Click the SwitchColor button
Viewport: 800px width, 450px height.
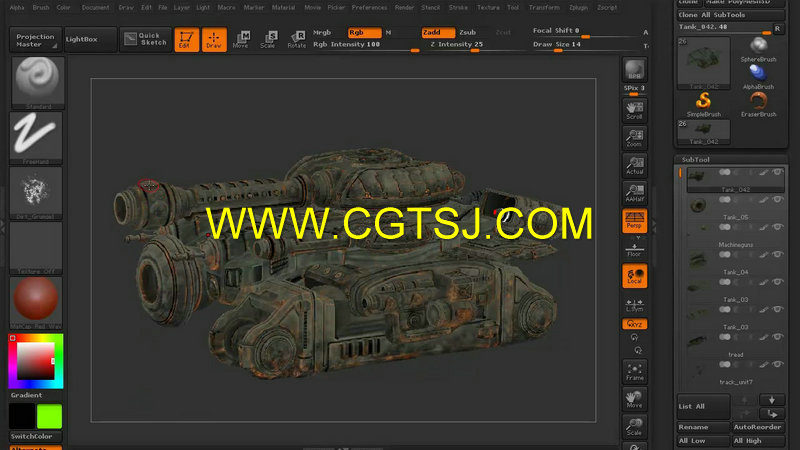point(35,437)
